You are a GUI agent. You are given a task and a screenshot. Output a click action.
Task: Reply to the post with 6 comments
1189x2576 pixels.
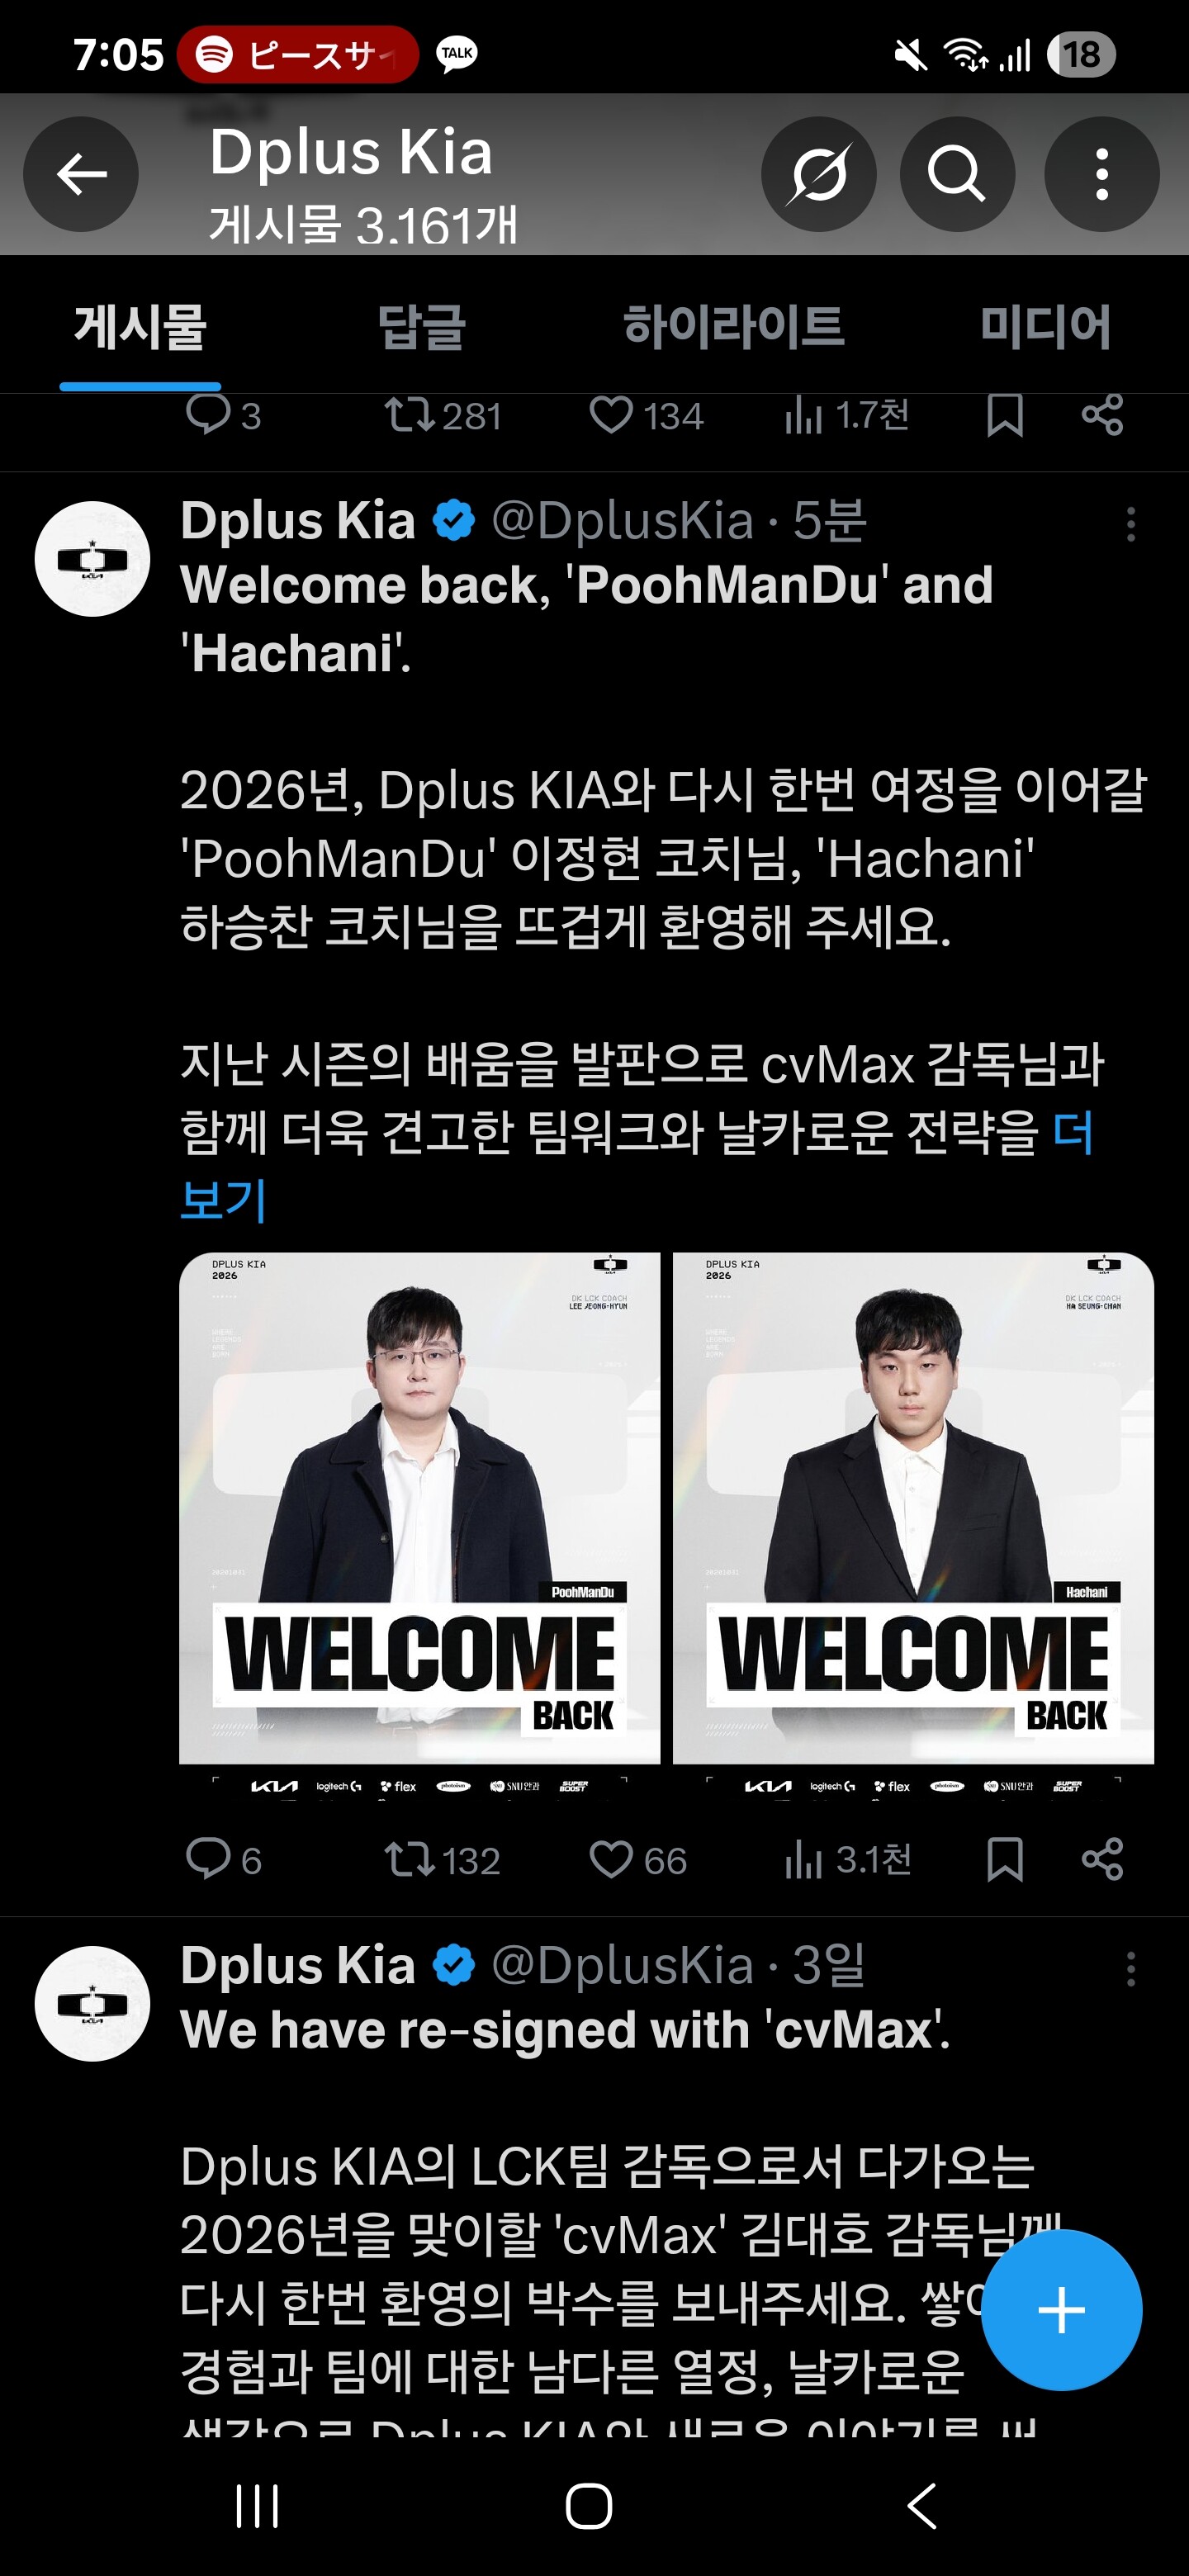[x=224, y=1860]
